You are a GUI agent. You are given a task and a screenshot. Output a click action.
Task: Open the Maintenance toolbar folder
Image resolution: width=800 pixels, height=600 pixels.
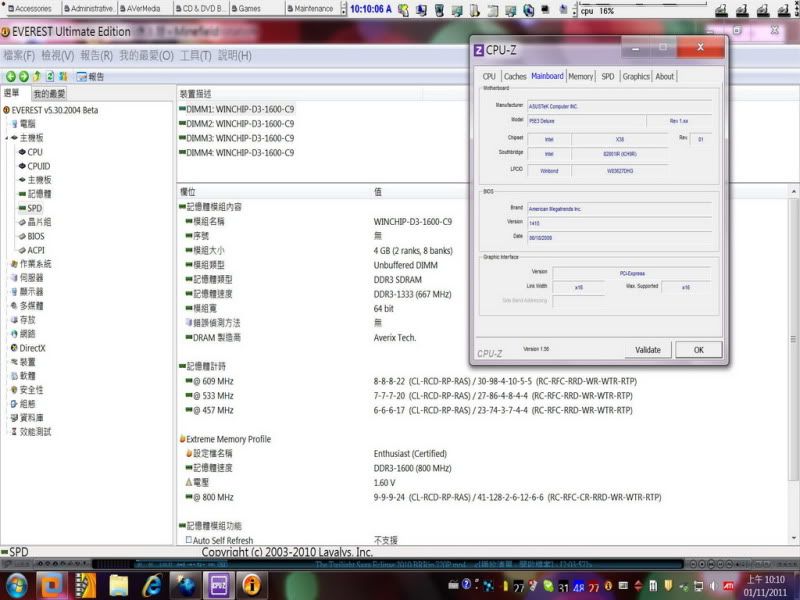click(x=310, y=9)
